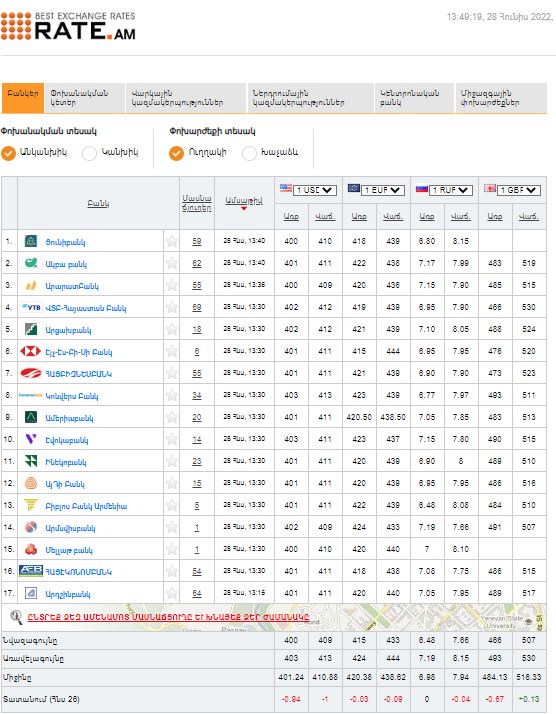The height and width of the screenshot is (714, 556).
Task: Click the ID Bank logo in row 12
Action: click(31, 483)
